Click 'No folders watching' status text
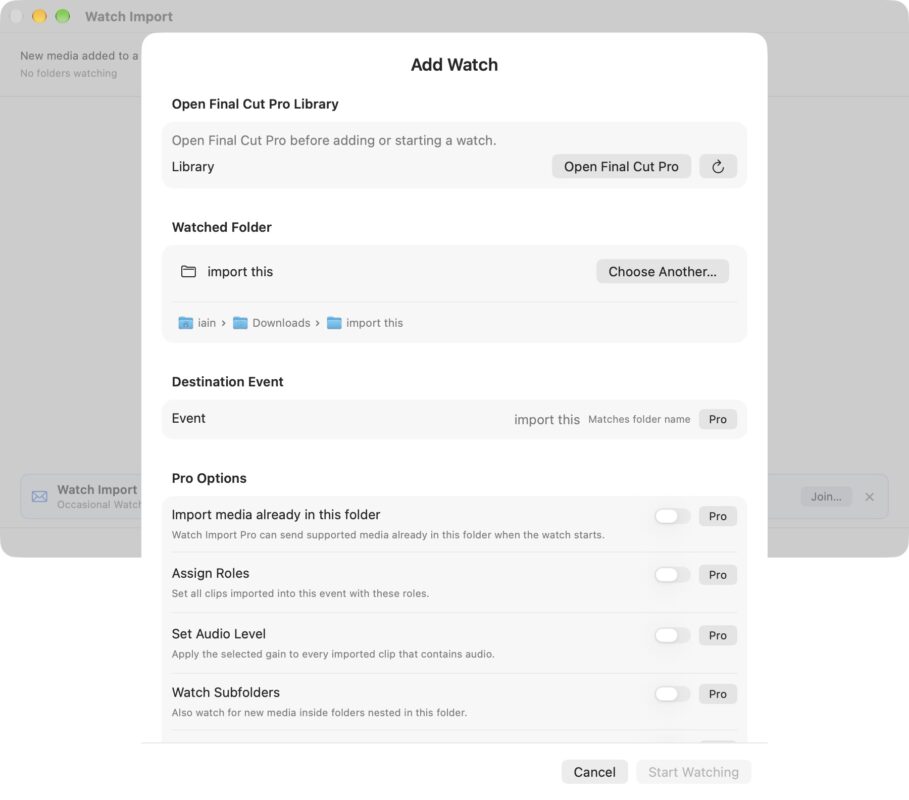The image size is (909, 800). [68, 73]
